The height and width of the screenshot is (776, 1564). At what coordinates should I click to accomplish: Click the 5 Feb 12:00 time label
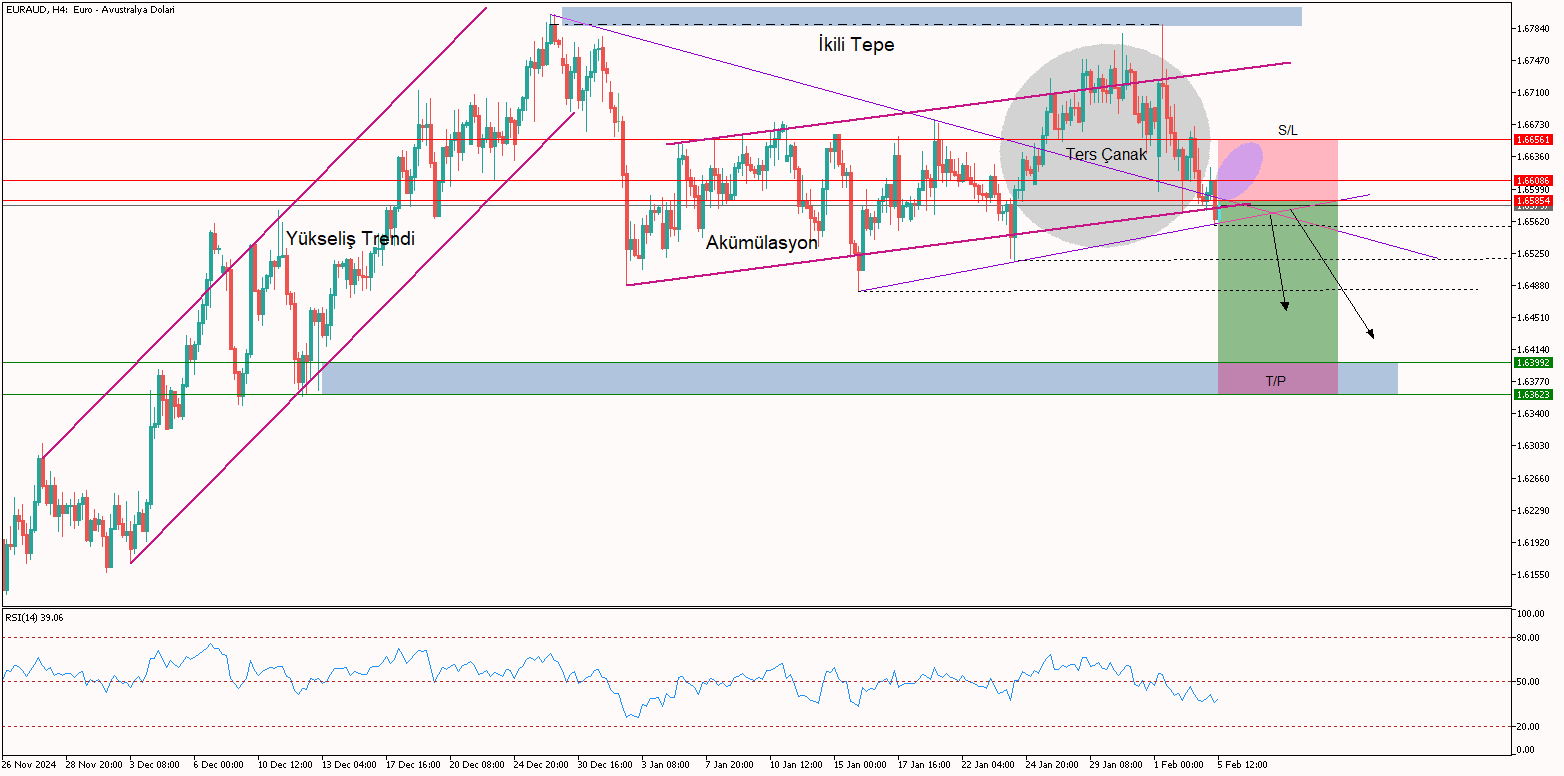tap(1241, 765)
